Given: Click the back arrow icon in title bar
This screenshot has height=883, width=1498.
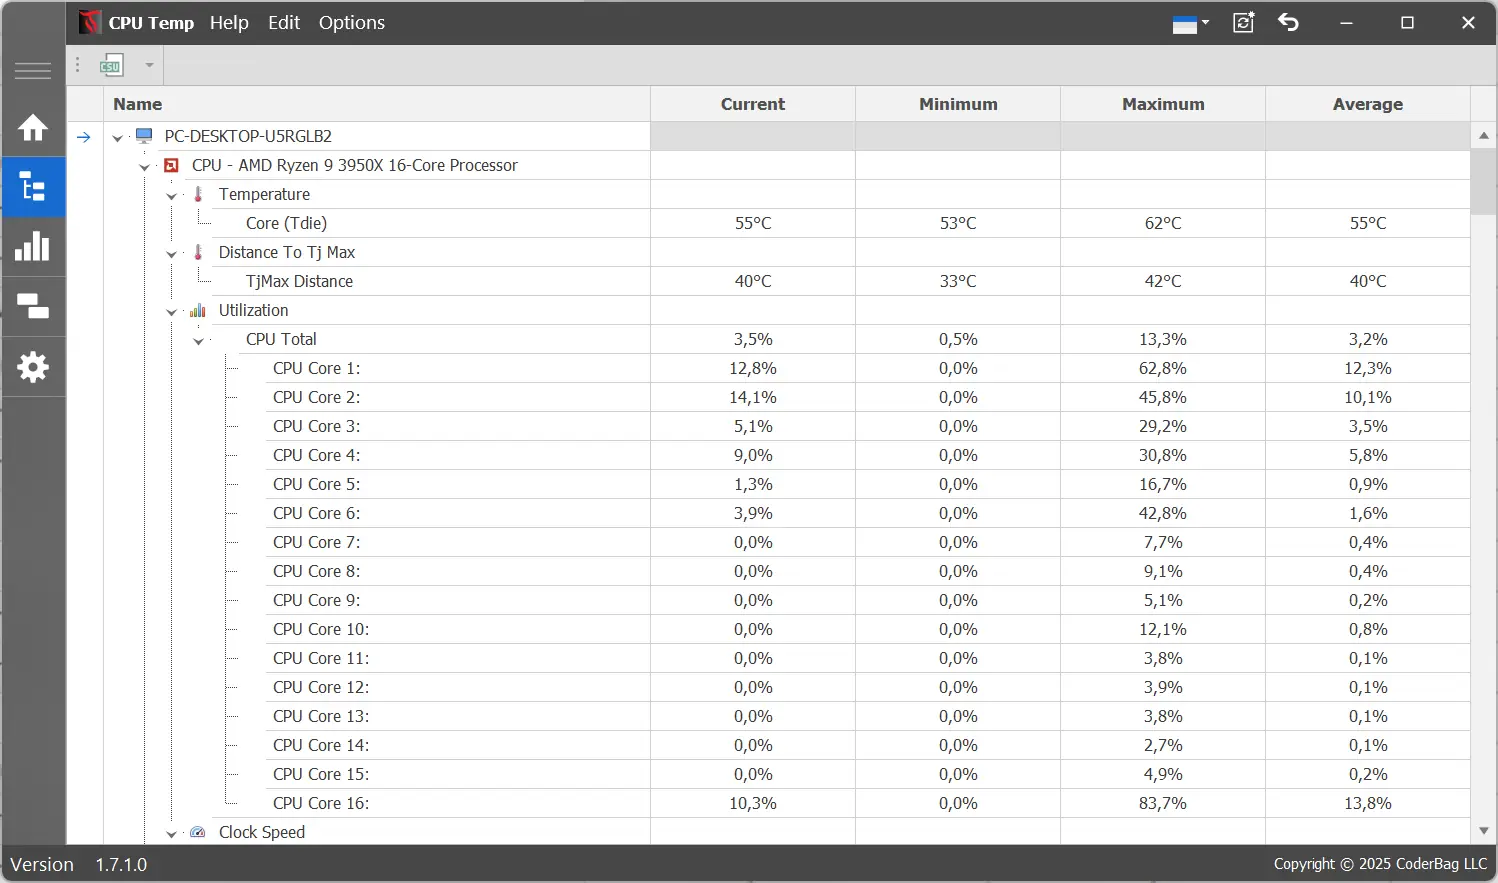Looking at the screenshot, I should (1289, 22).
